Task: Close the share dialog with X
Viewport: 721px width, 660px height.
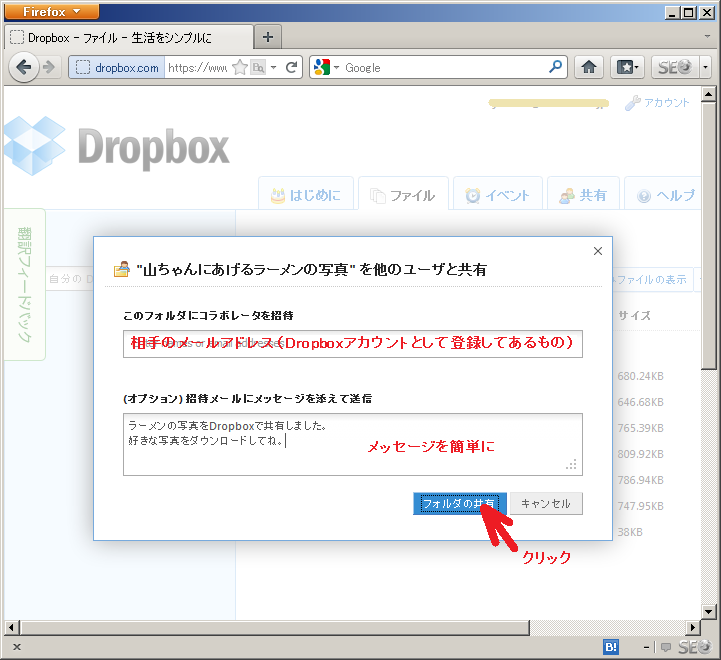Action: [598, 251]
